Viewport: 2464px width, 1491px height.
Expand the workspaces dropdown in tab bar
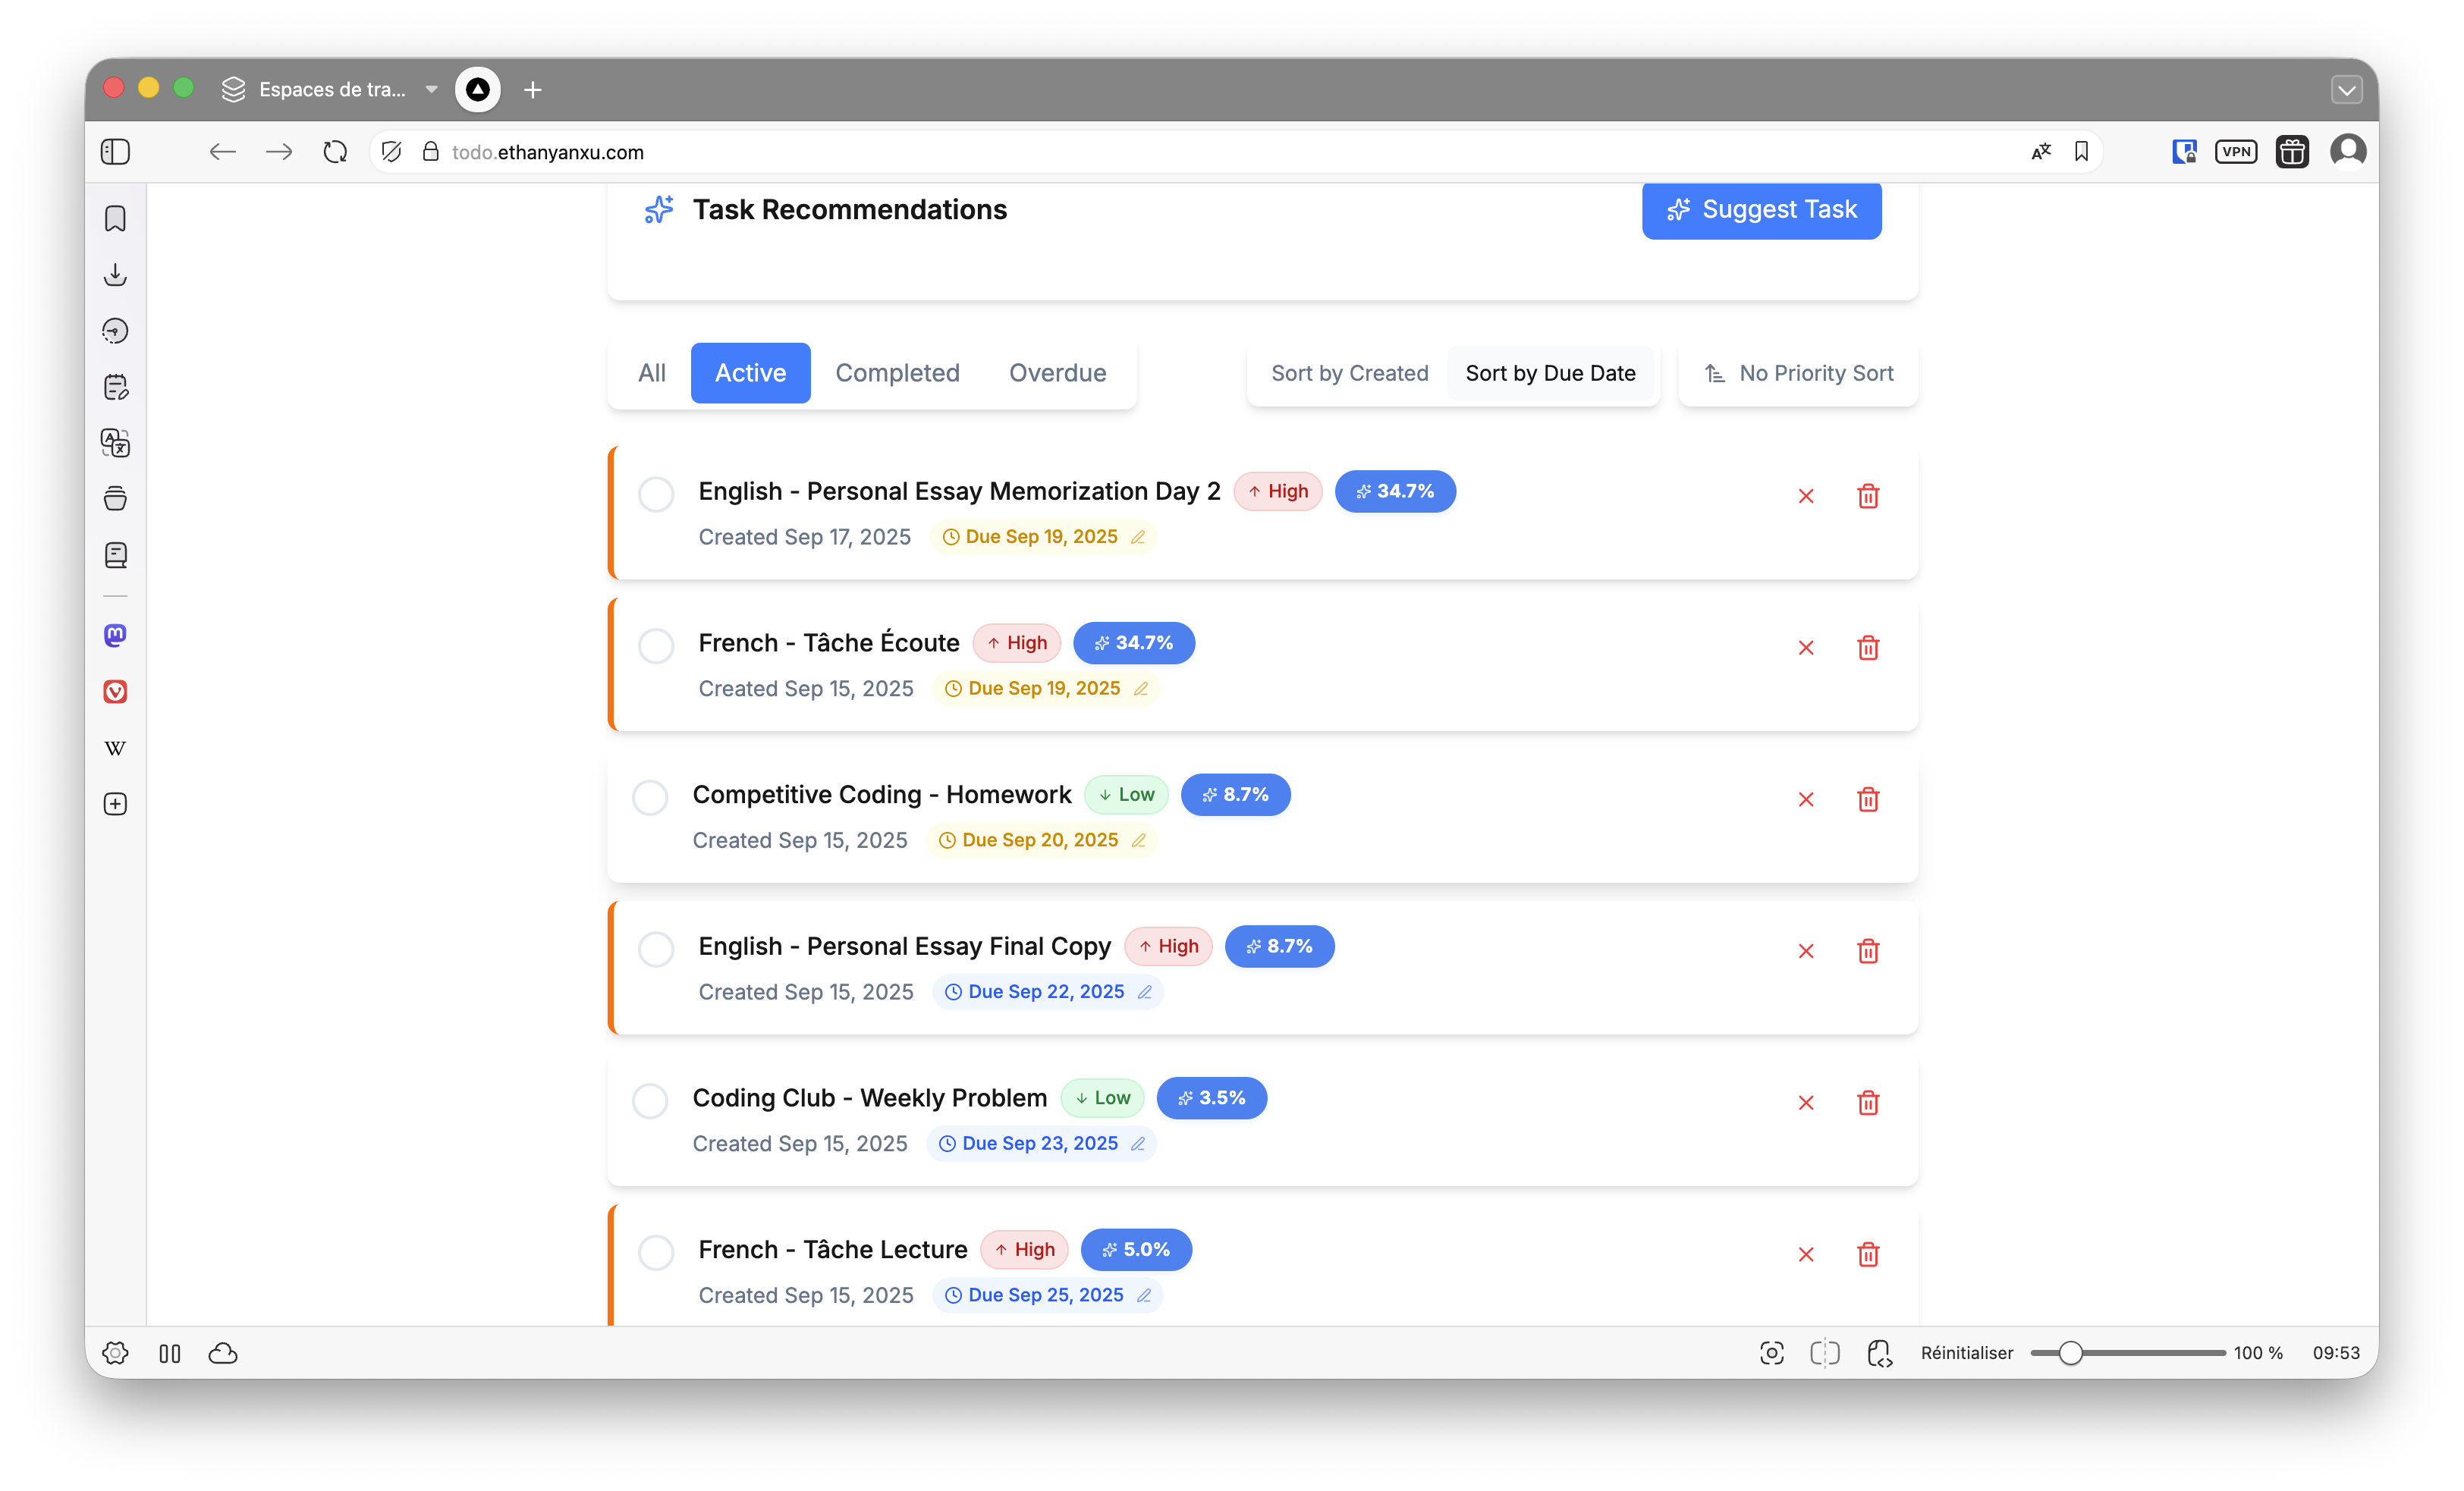point(431,89)
